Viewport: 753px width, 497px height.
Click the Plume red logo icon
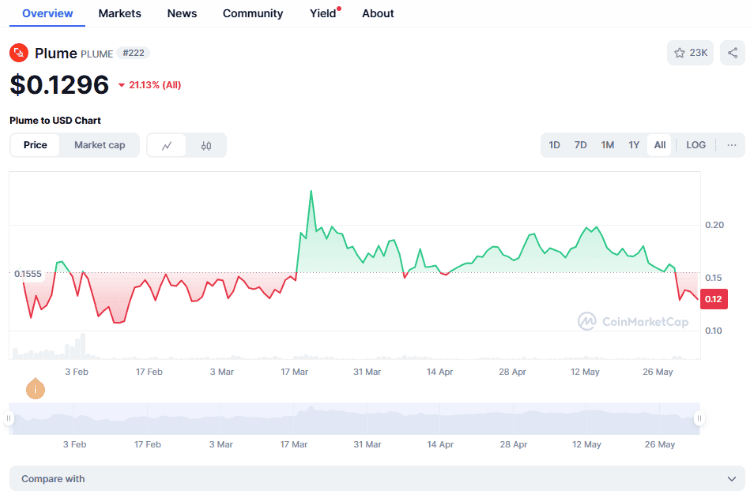coord(19,53)
